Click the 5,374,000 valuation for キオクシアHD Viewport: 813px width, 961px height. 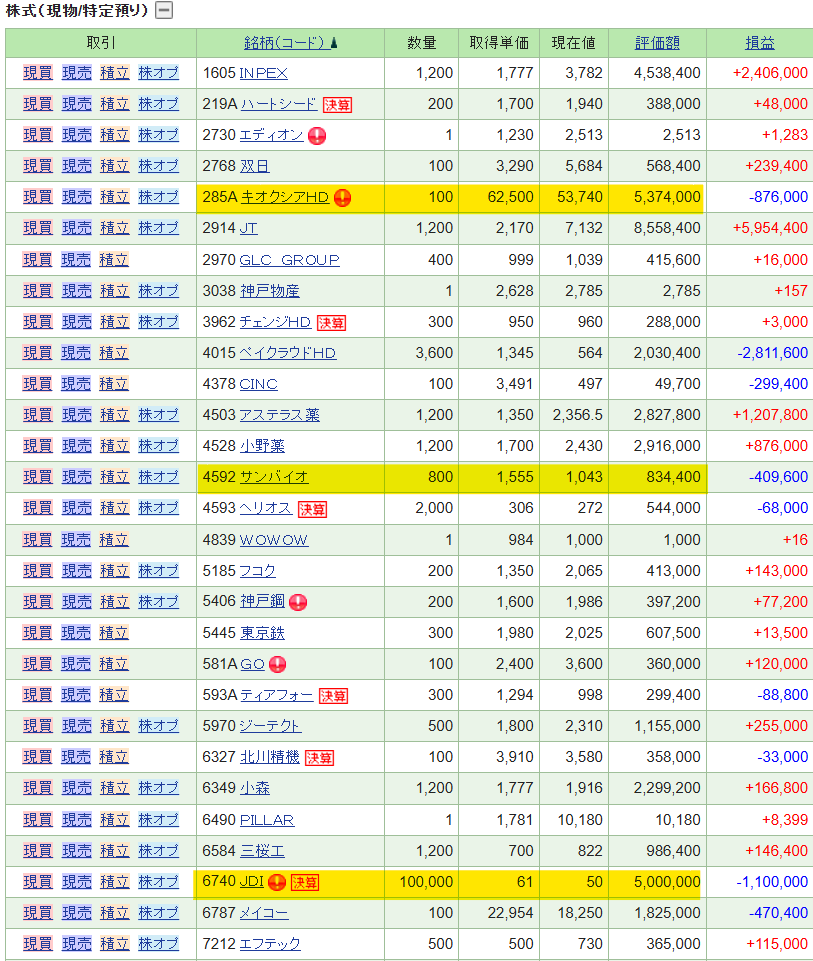tap(667, 197)
